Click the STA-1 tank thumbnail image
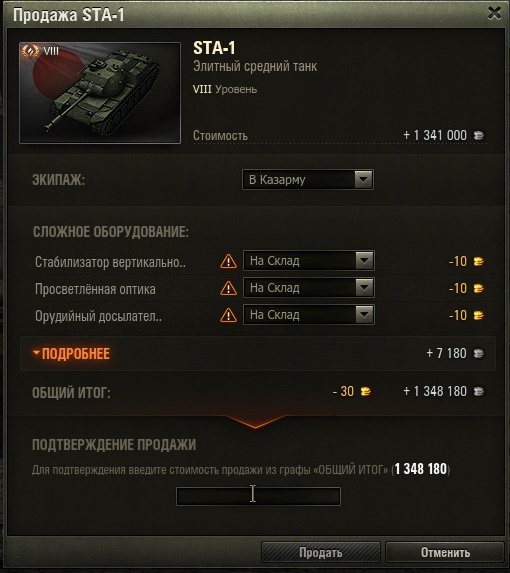This screenshot has height=573, width=510. coord(100,93)
